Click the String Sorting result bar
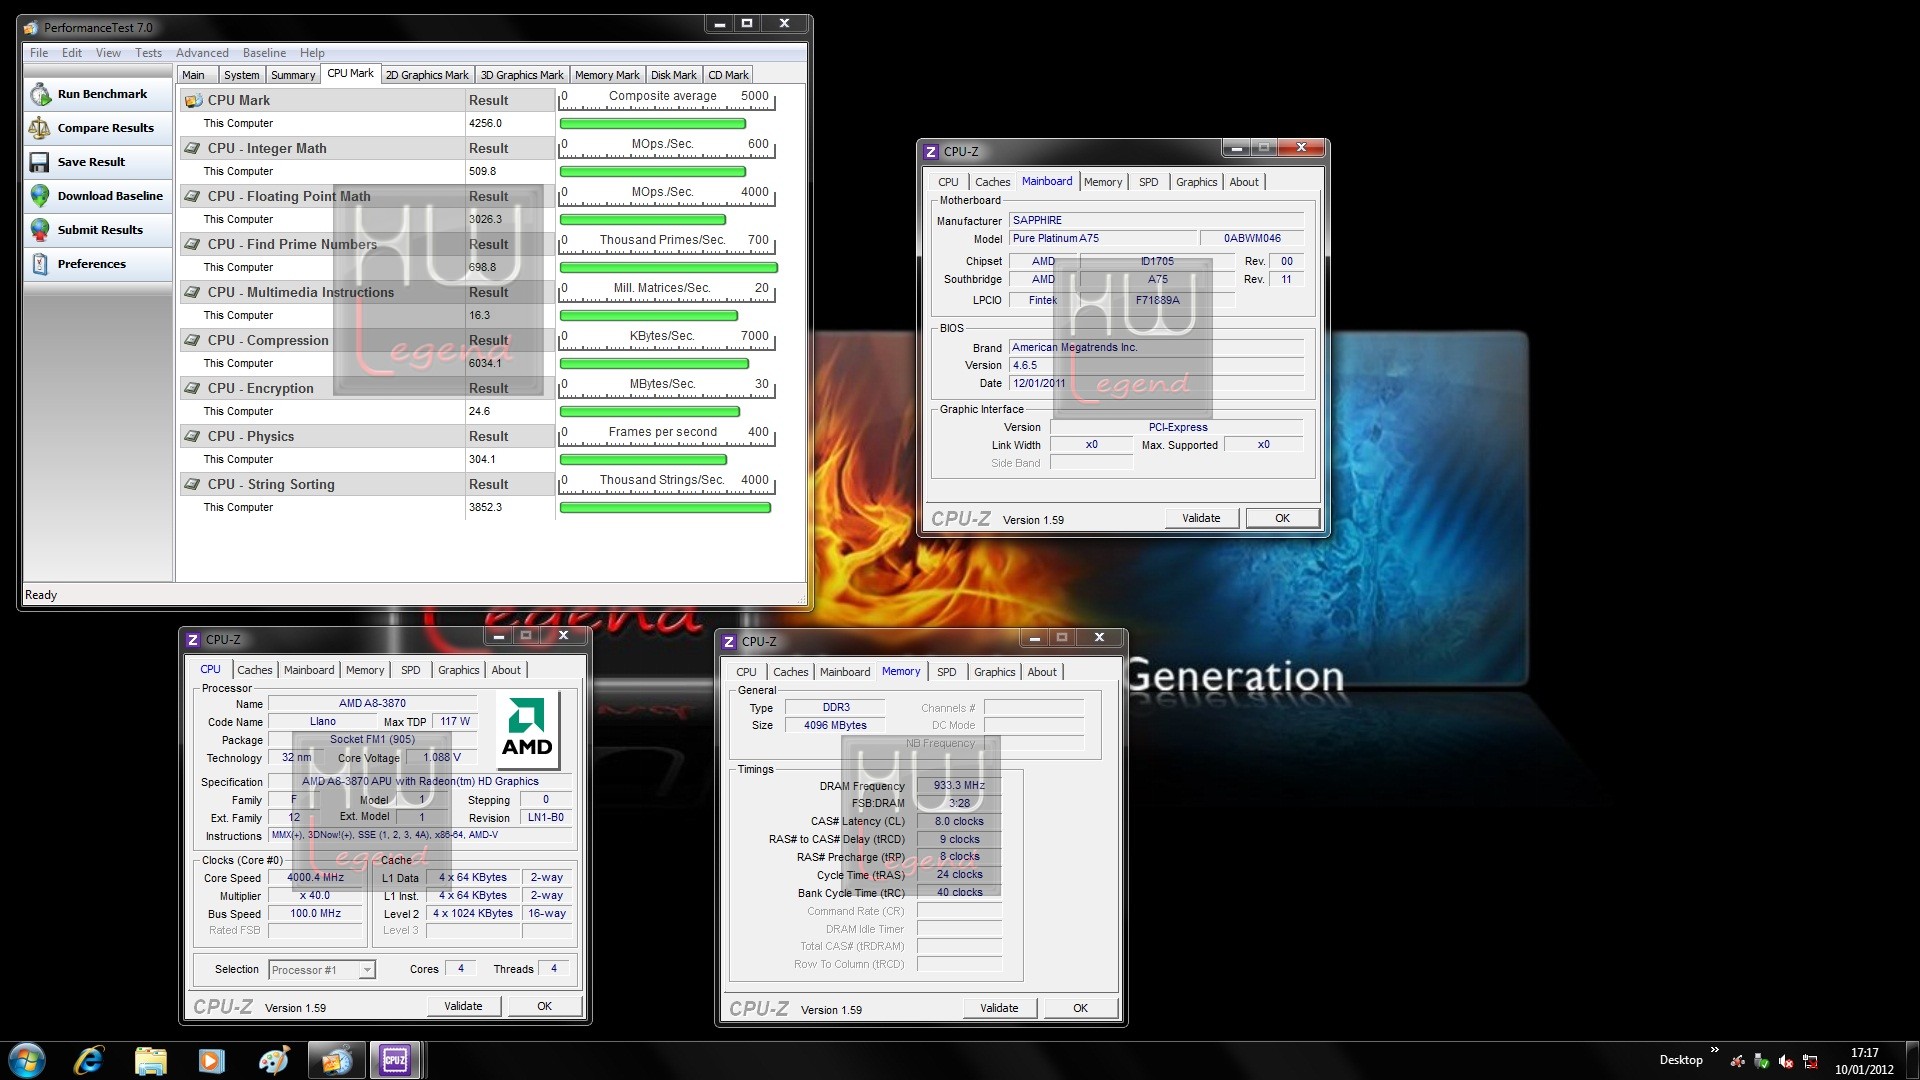 tap(665, 508)
